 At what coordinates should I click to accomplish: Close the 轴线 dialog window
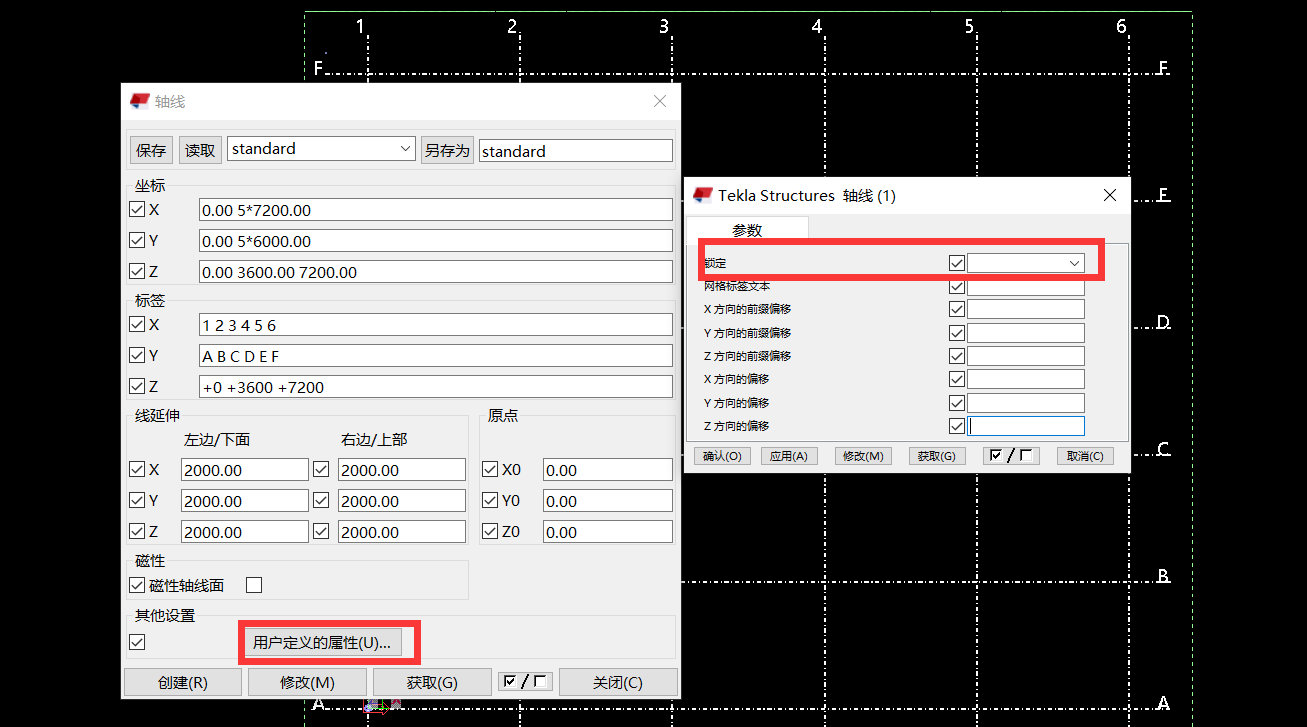660,101
